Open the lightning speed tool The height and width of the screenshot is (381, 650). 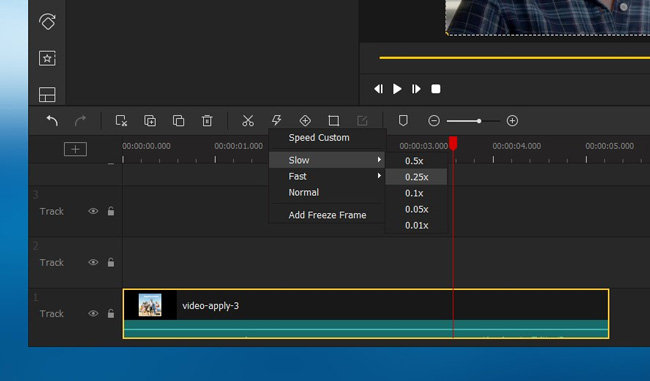276,121
